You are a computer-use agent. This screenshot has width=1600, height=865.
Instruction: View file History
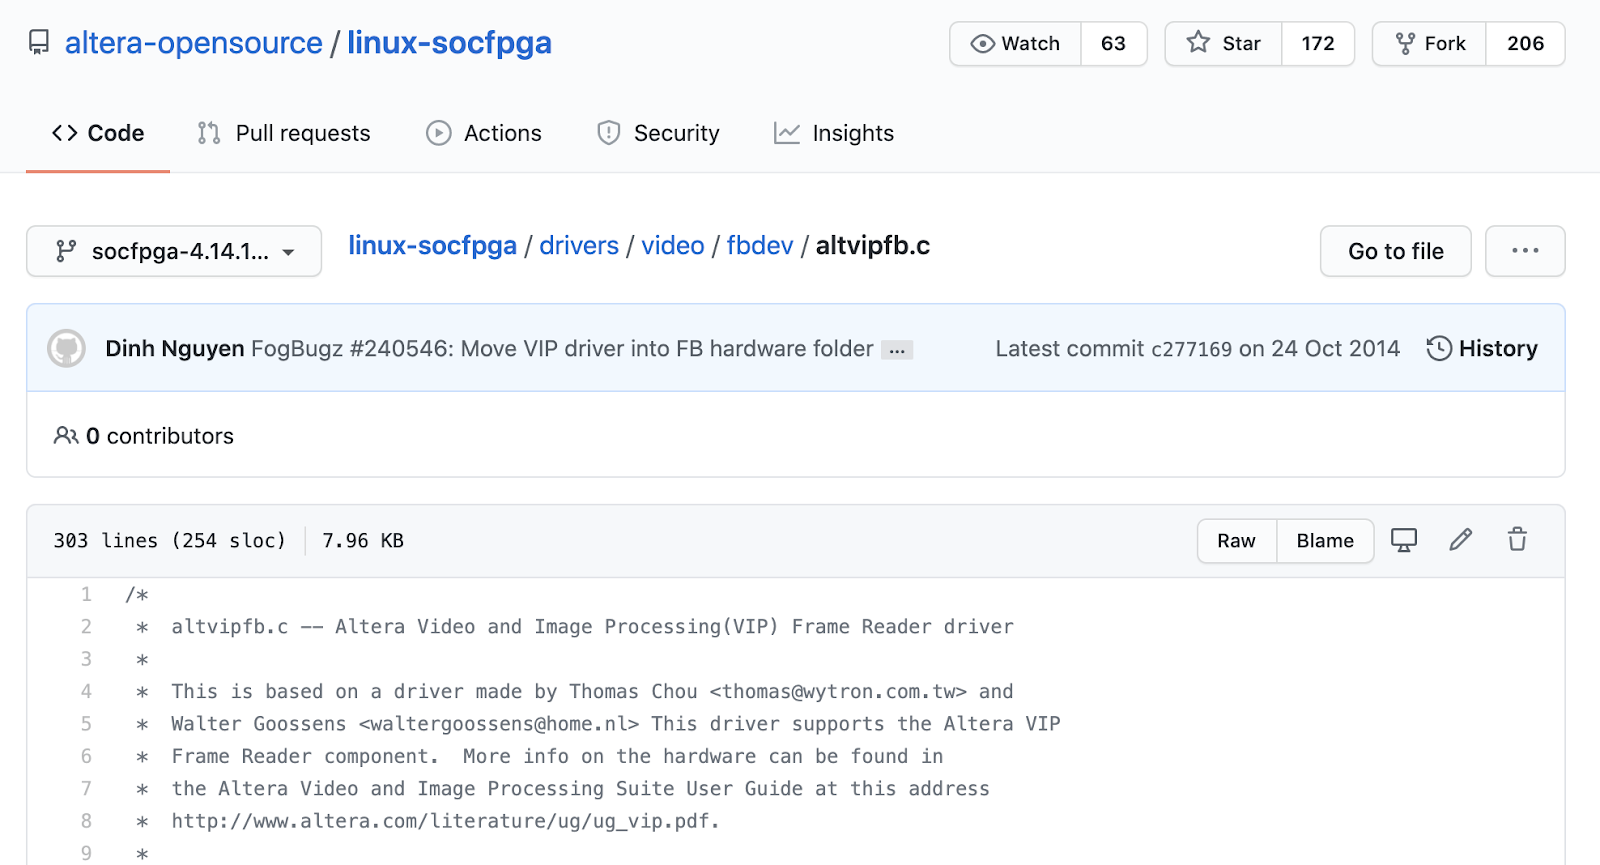1482,348
